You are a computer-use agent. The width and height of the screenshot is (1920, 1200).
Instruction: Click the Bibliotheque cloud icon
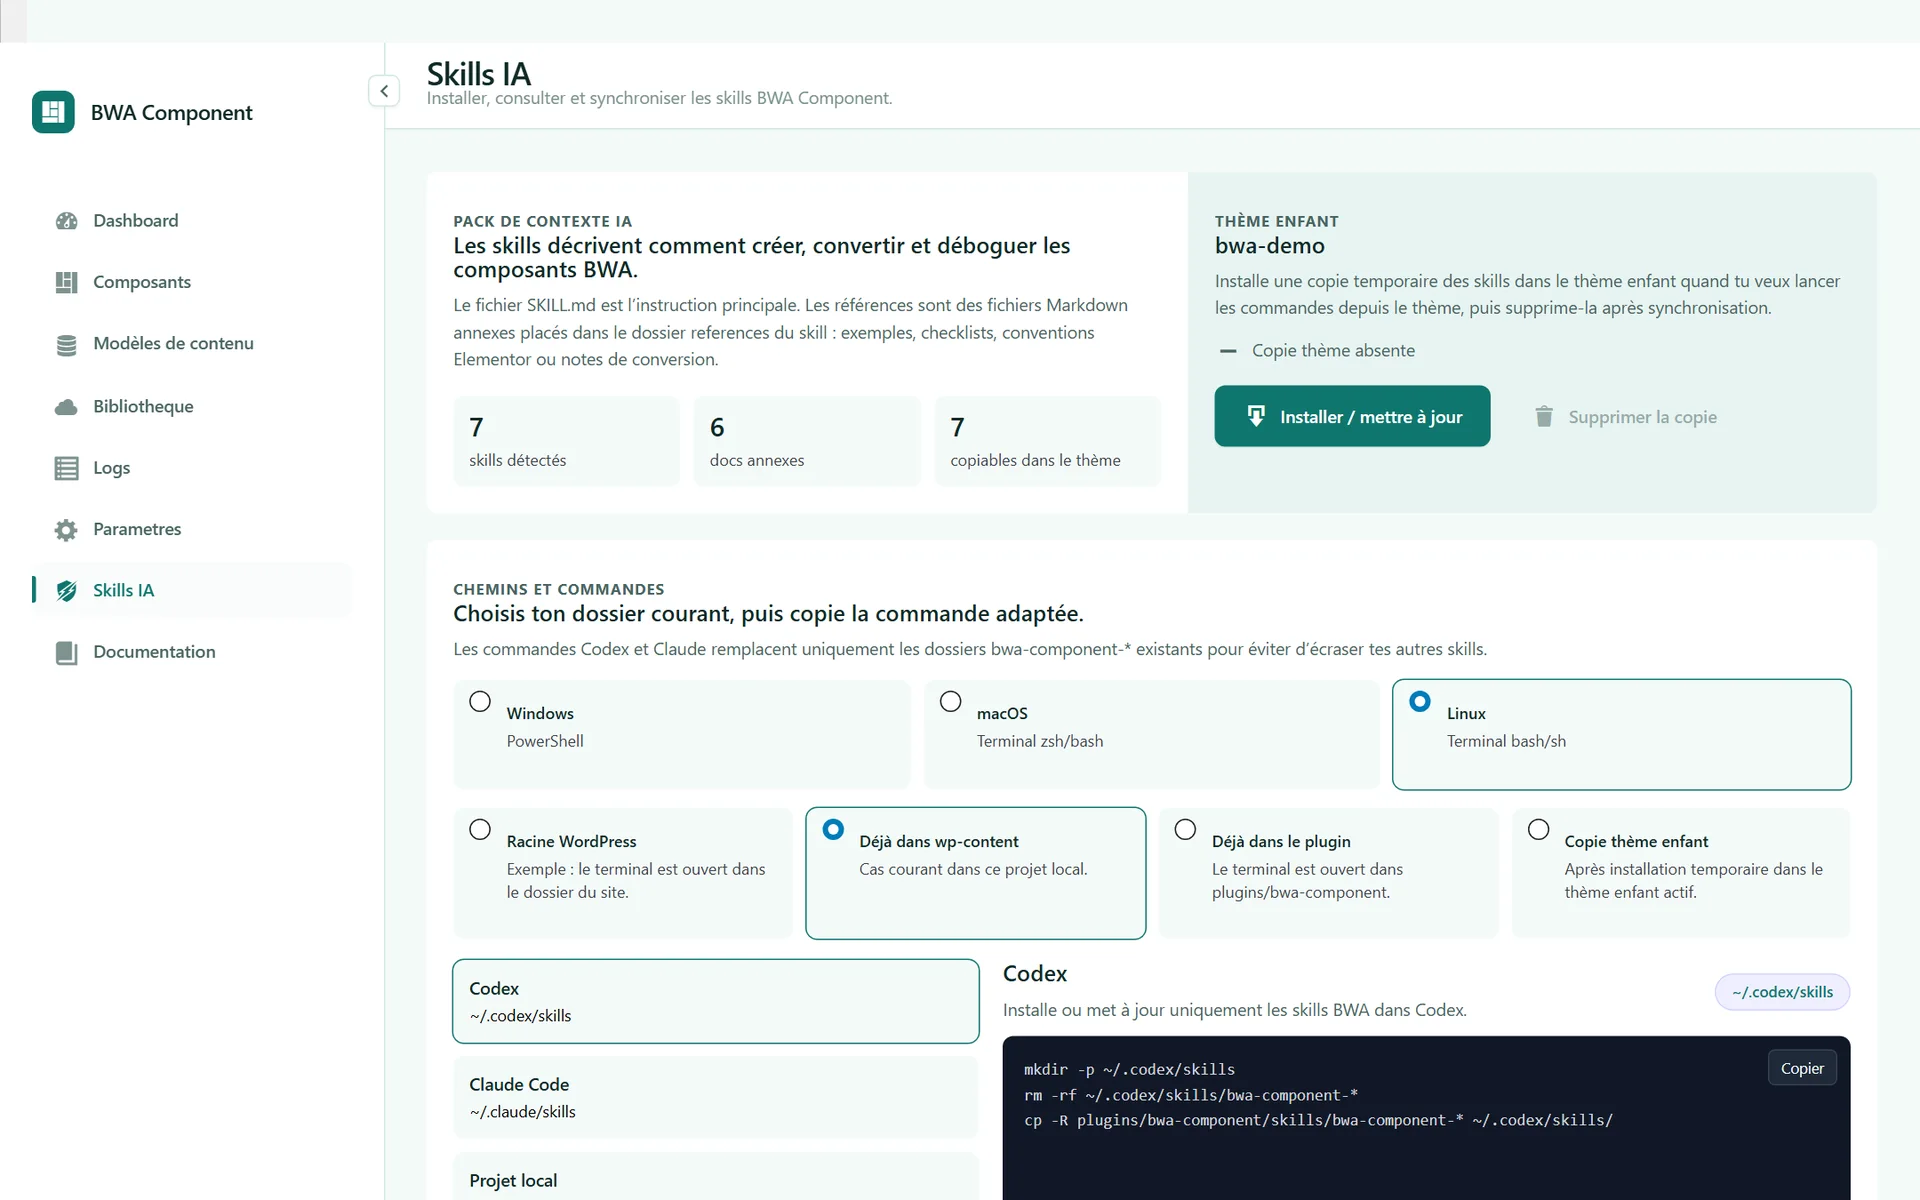pos(66,406)
